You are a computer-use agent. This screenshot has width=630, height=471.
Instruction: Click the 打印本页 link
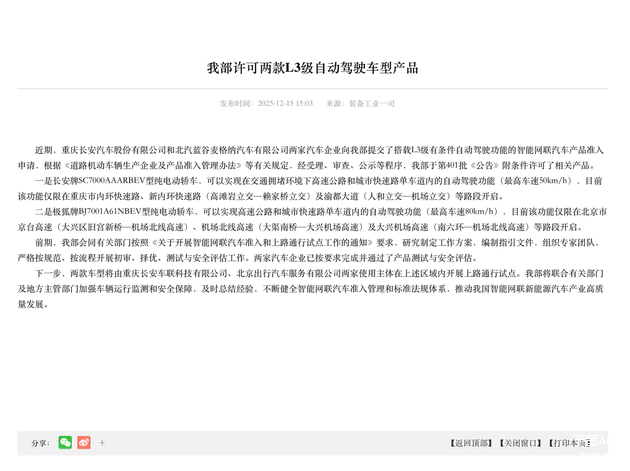pos(570,442)
